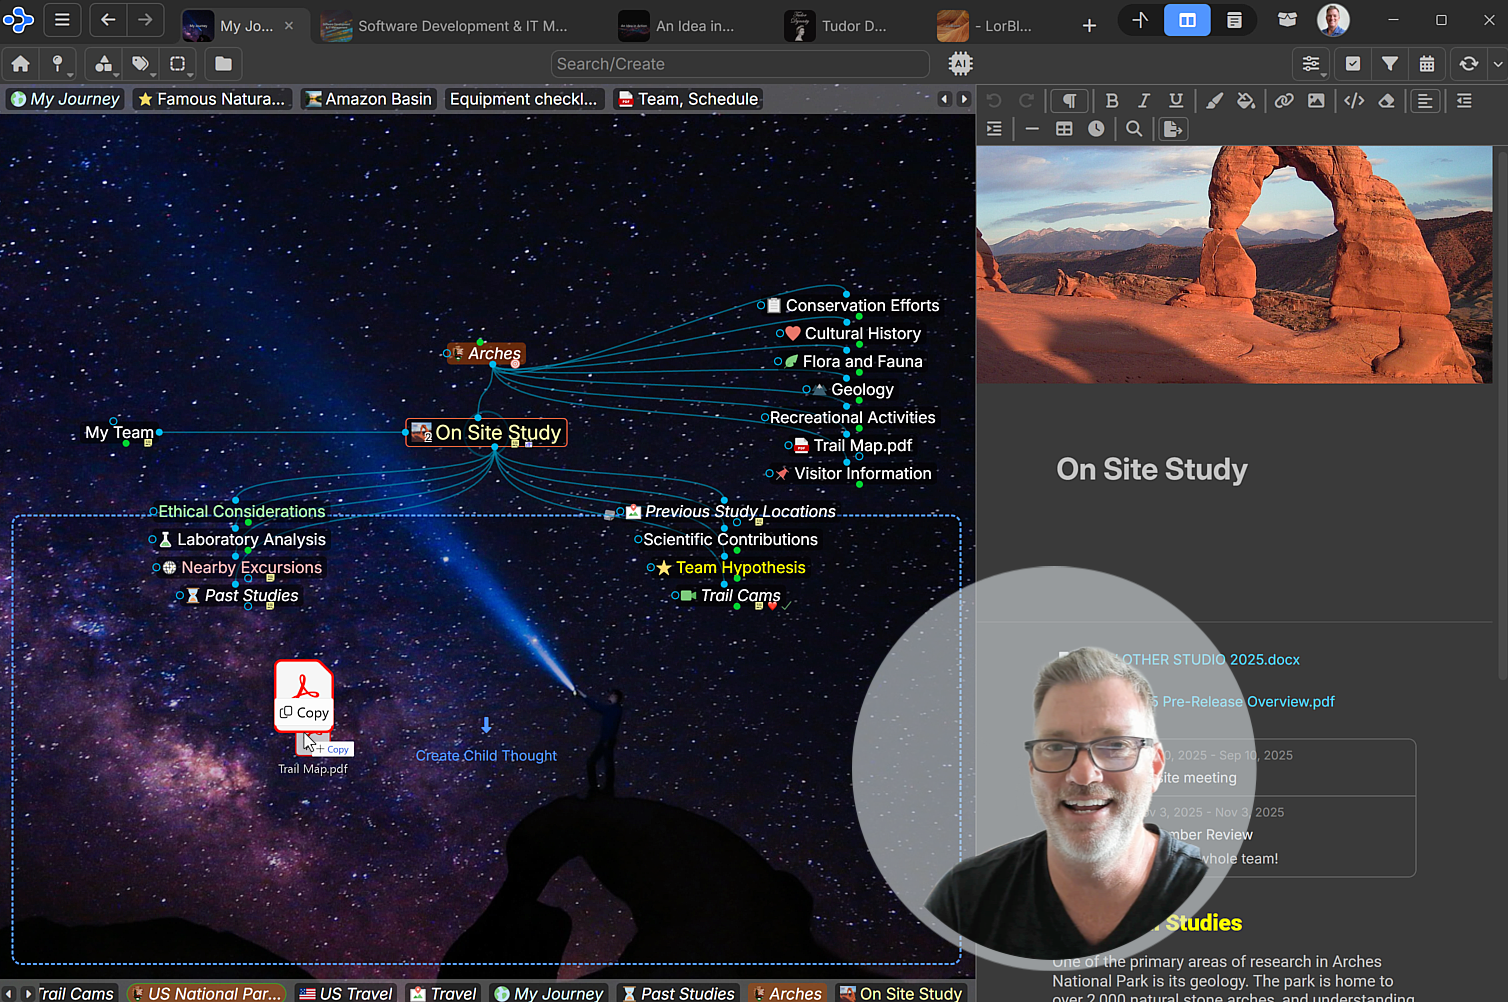This screenshot has width=1508, height=1002.
Task: Switch to plex-only layout view
Action: [x=1140, y=20]
